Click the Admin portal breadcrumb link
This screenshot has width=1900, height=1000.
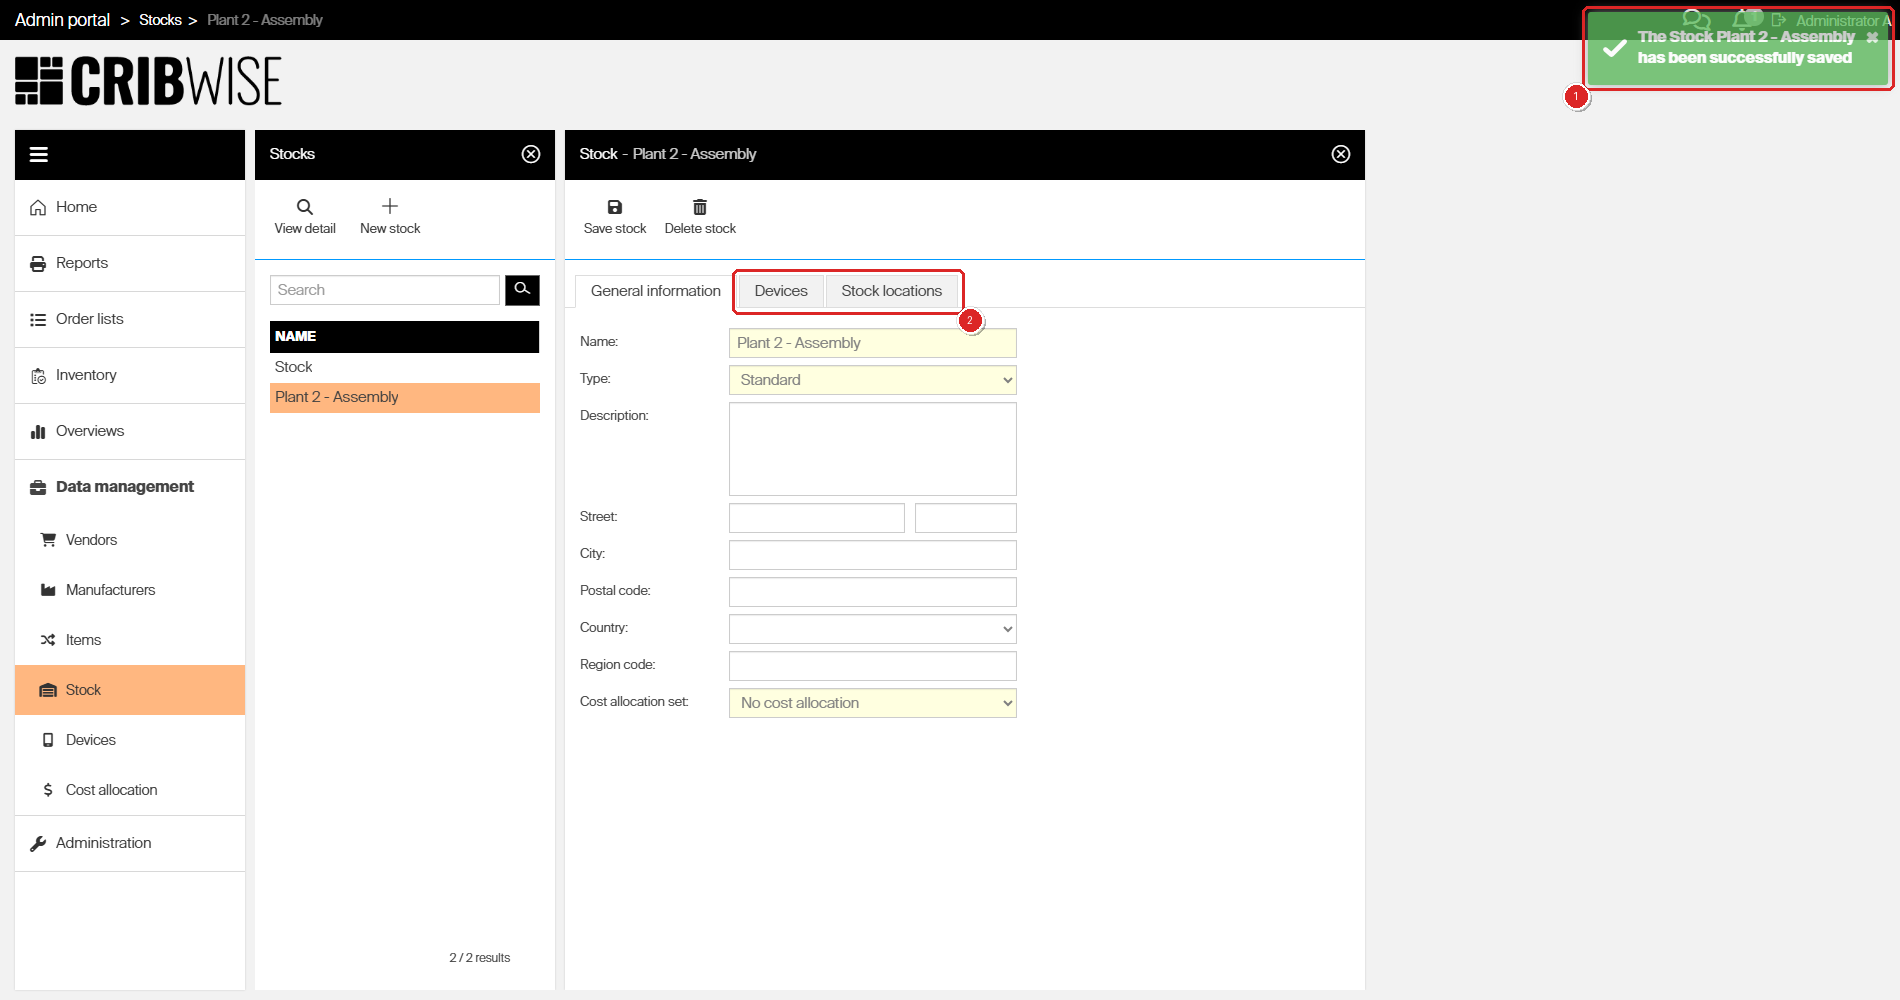pos(62,20)
